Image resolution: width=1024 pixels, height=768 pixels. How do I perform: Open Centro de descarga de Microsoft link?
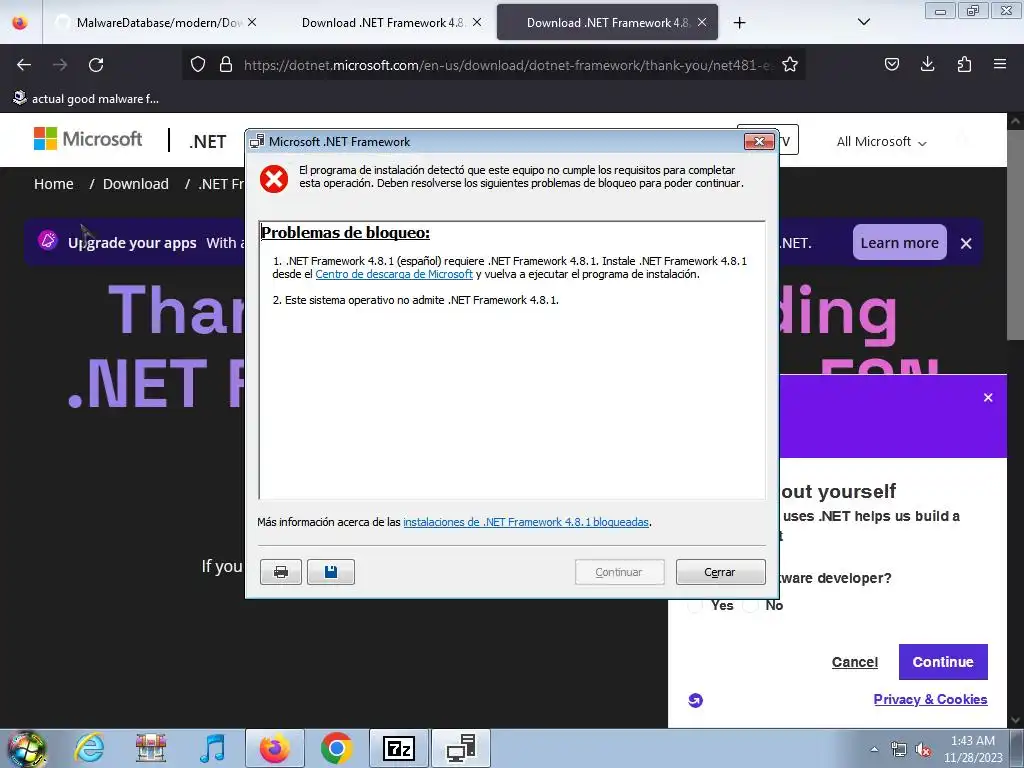[394, 274]
